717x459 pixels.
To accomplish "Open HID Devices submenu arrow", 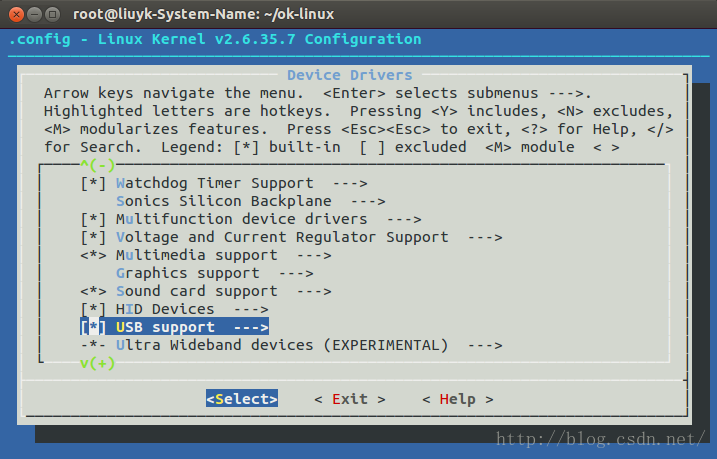I will [x=251, y=310].
